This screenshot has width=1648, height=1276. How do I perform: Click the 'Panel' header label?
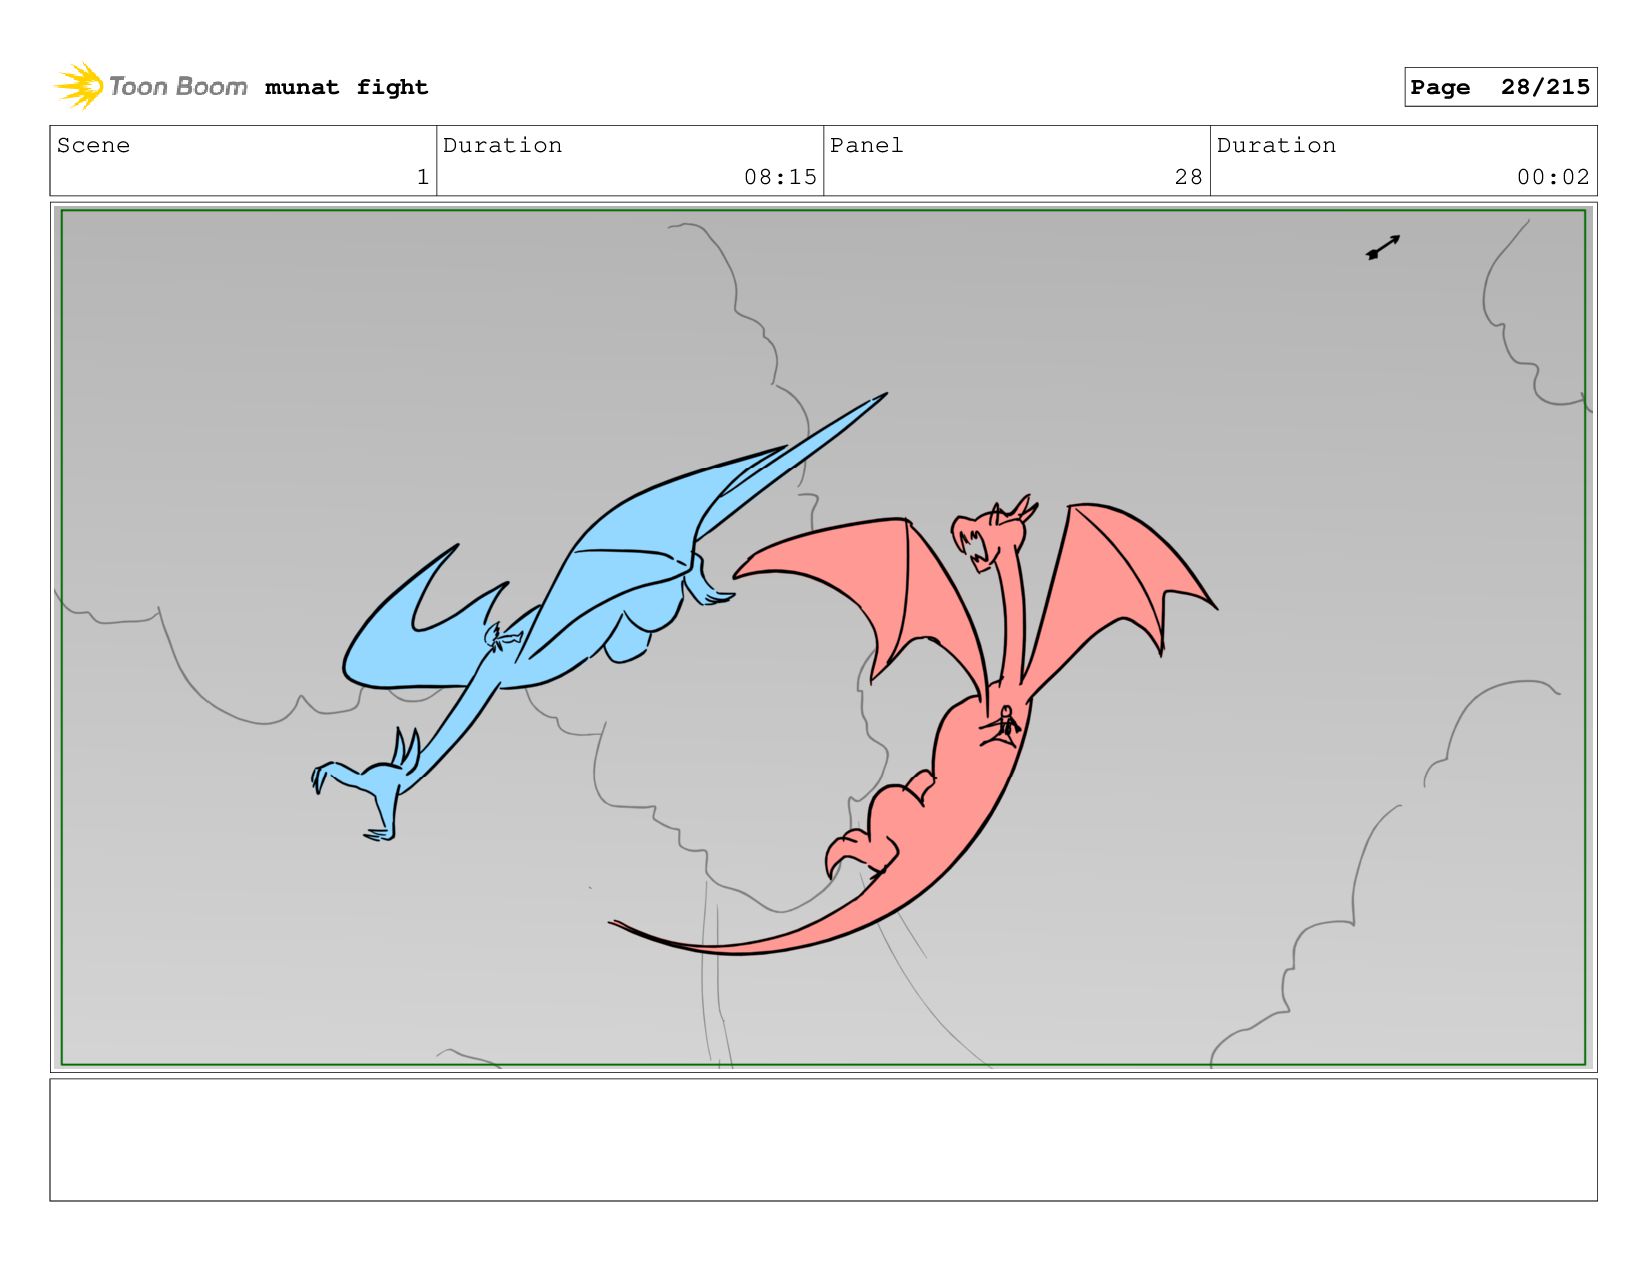[866, 145]
